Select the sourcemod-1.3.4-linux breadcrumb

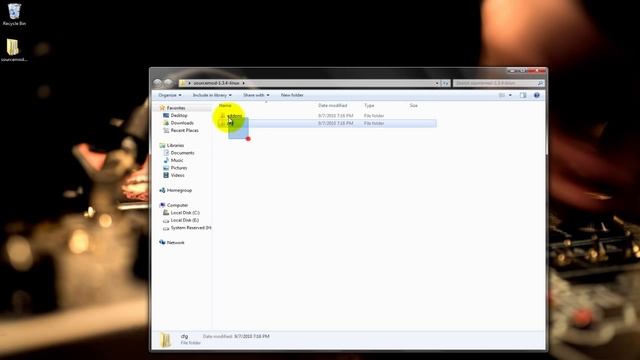click(x=216, y=83)
